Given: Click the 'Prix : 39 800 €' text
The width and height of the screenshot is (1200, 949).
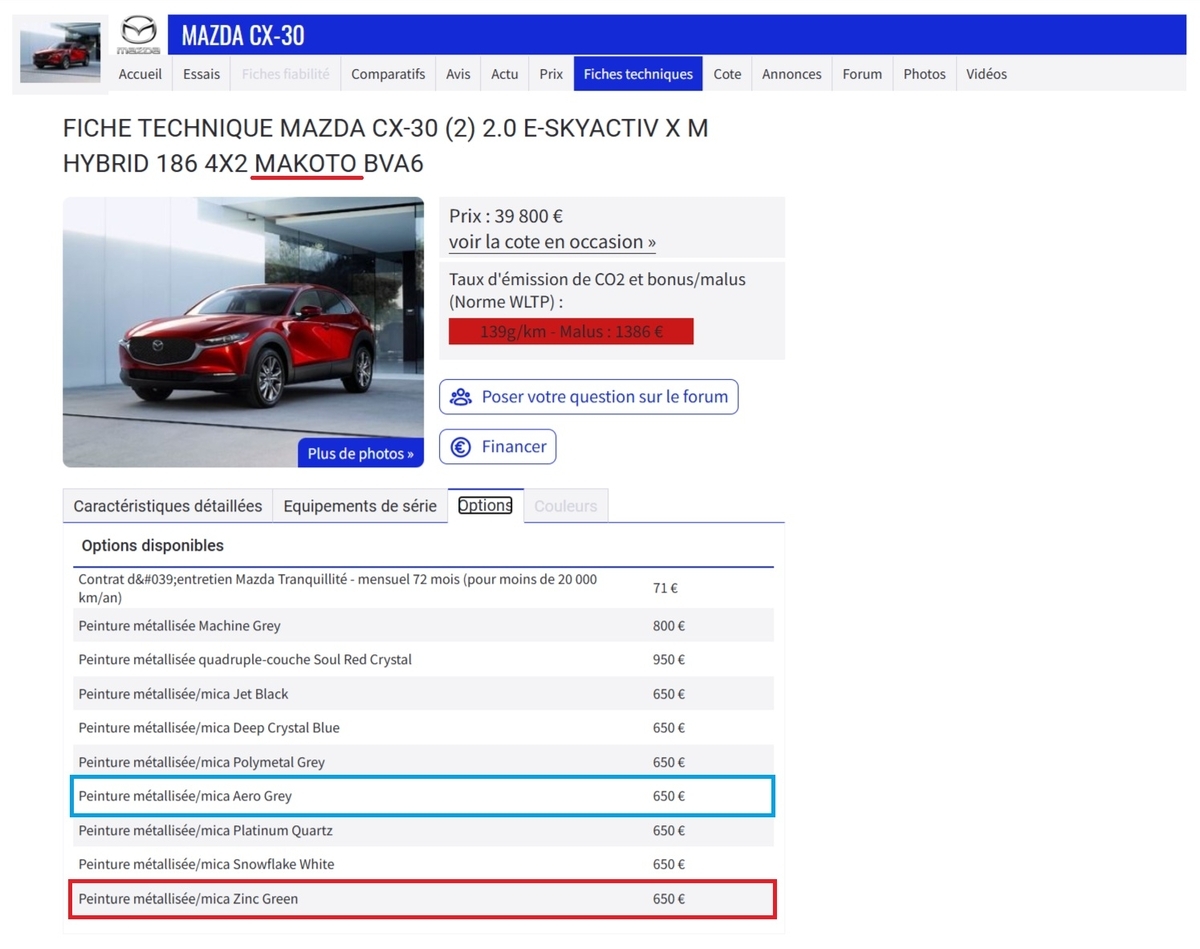Looking at the screenshot, I should coord(506,216).
